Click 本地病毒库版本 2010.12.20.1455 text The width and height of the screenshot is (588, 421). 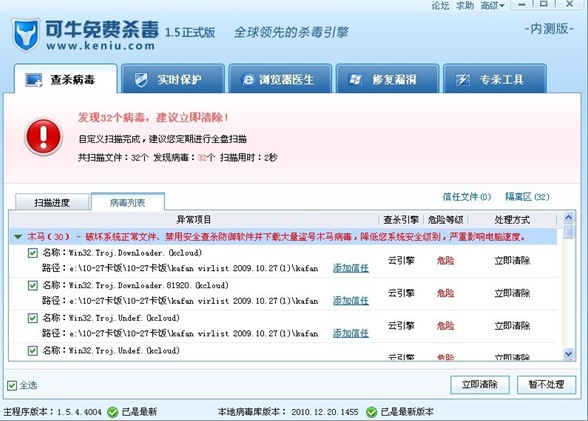coord(288,412)
